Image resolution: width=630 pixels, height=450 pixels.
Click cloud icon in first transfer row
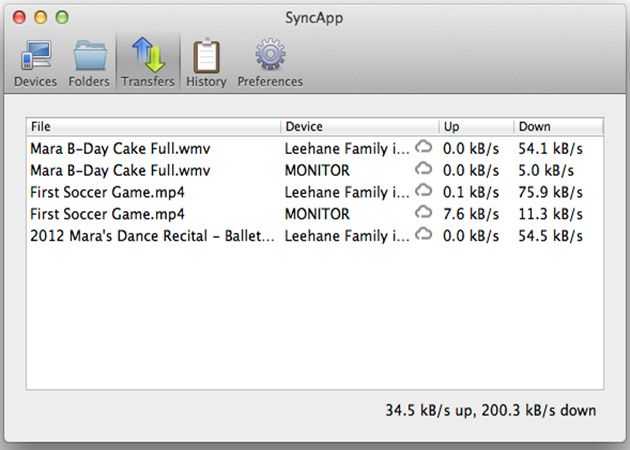424,148
